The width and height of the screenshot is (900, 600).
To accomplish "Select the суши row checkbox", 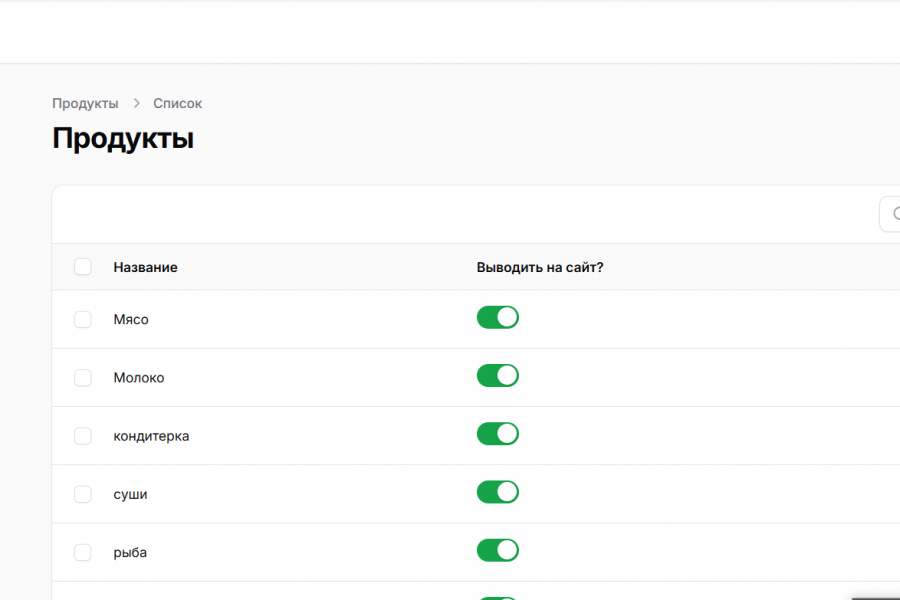I will [x=83, y=494].
